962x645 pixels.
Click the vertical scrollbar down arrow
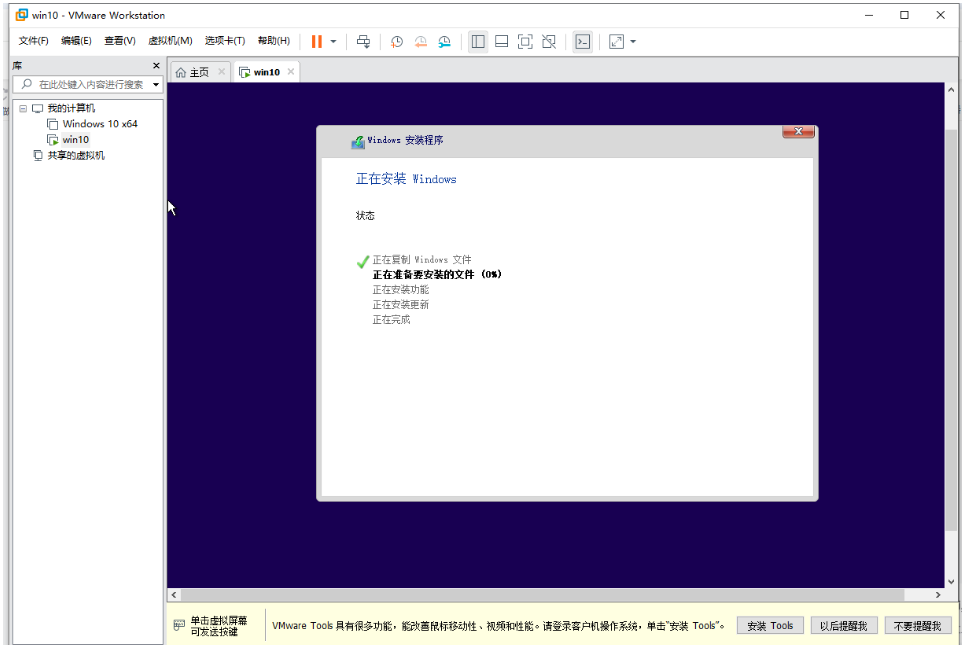951,582
